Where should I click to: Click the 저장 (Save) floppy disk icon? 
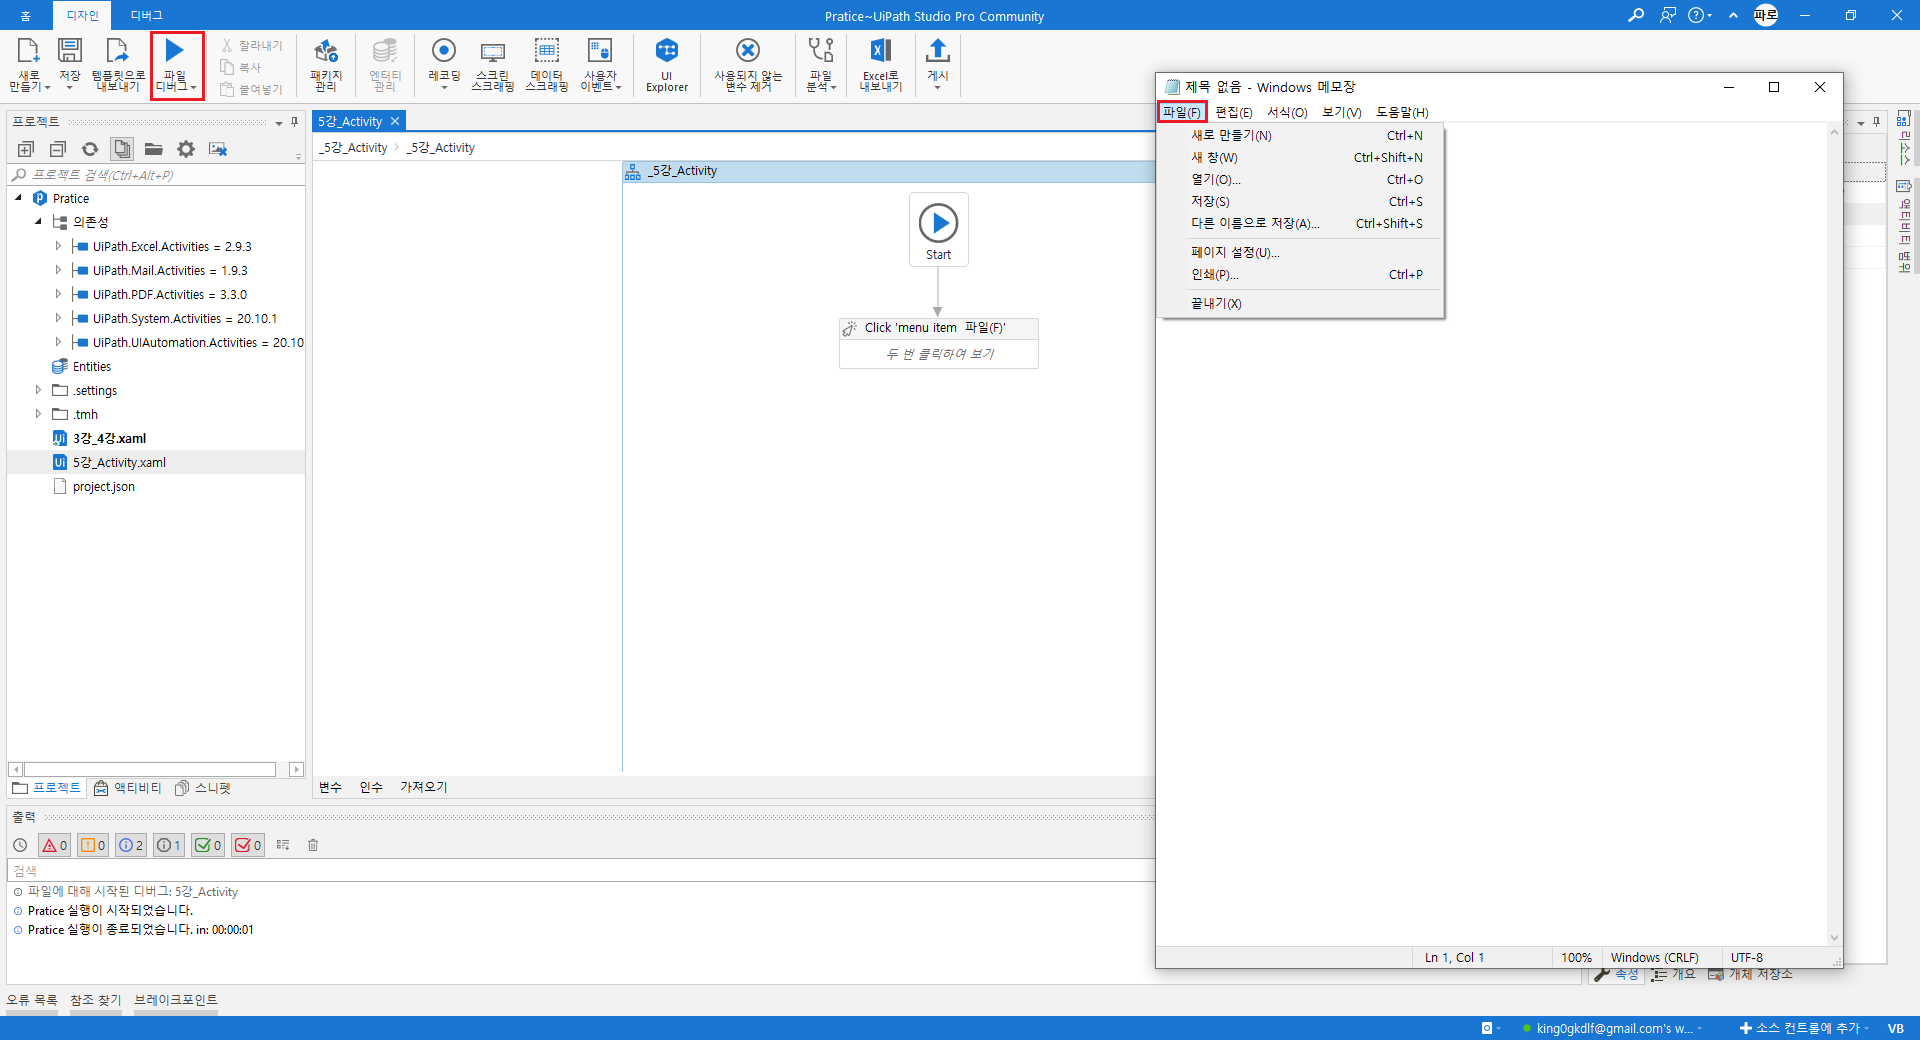tap(70, 51)
